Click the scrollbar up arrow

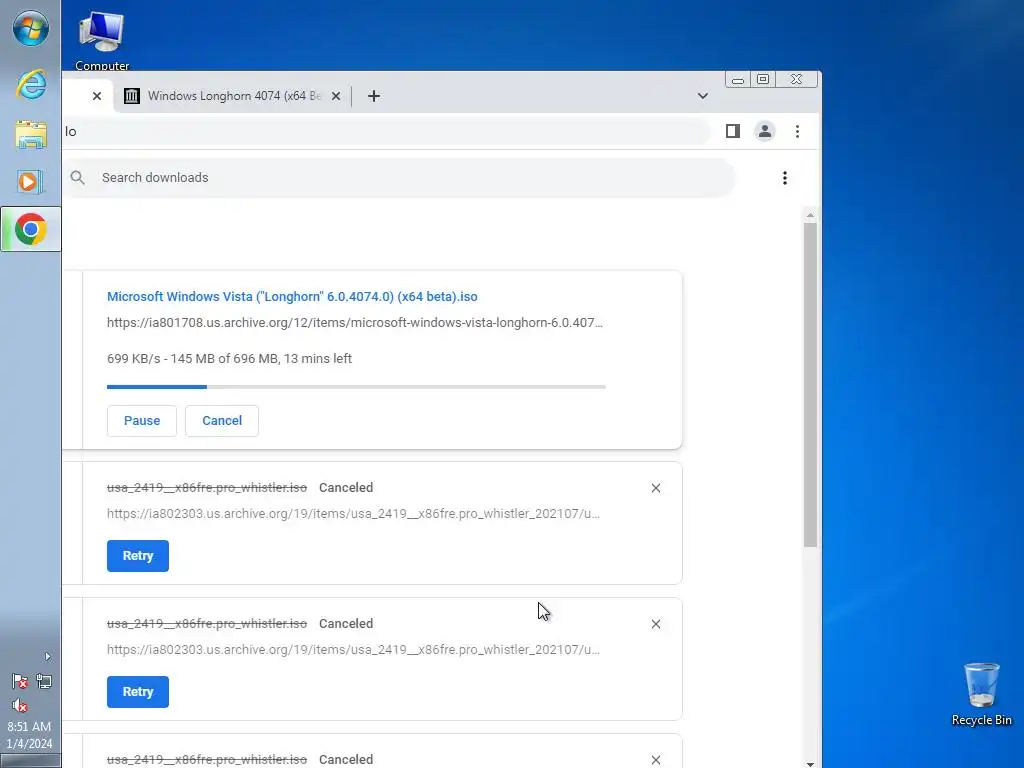point(810,216)
